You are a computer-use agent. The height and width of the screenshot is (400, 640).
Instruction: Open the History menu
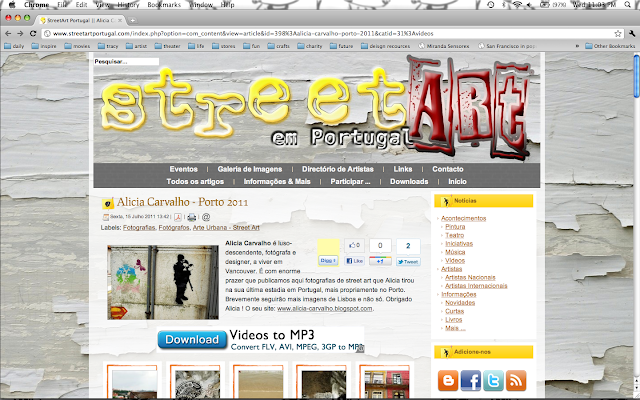point(128,4)
